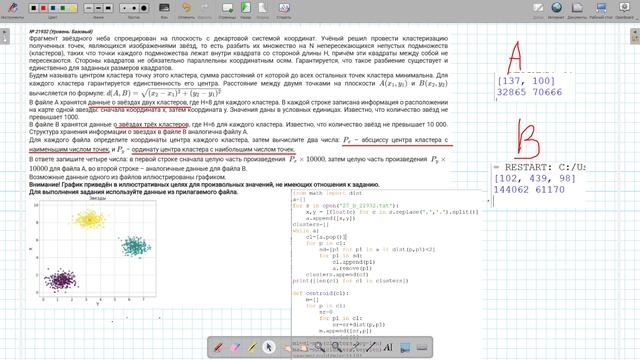This screenshot has width=640, height=360.
Task: Undo the last action
Action: tap(186, 10)
